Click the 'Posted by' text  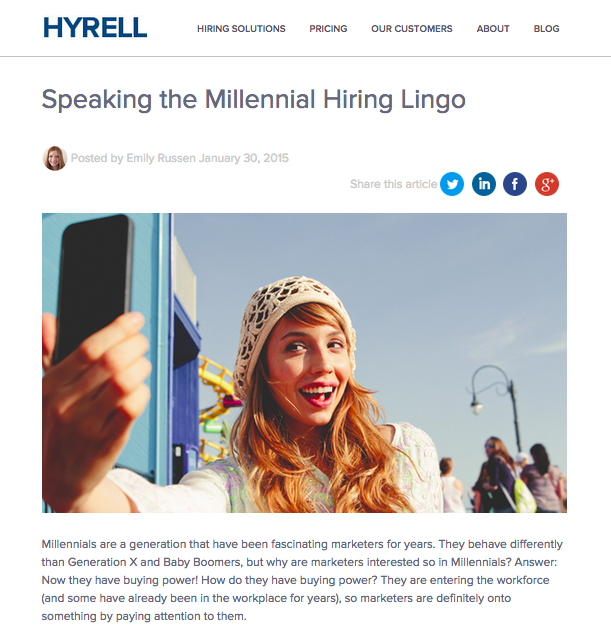[97, 158]
